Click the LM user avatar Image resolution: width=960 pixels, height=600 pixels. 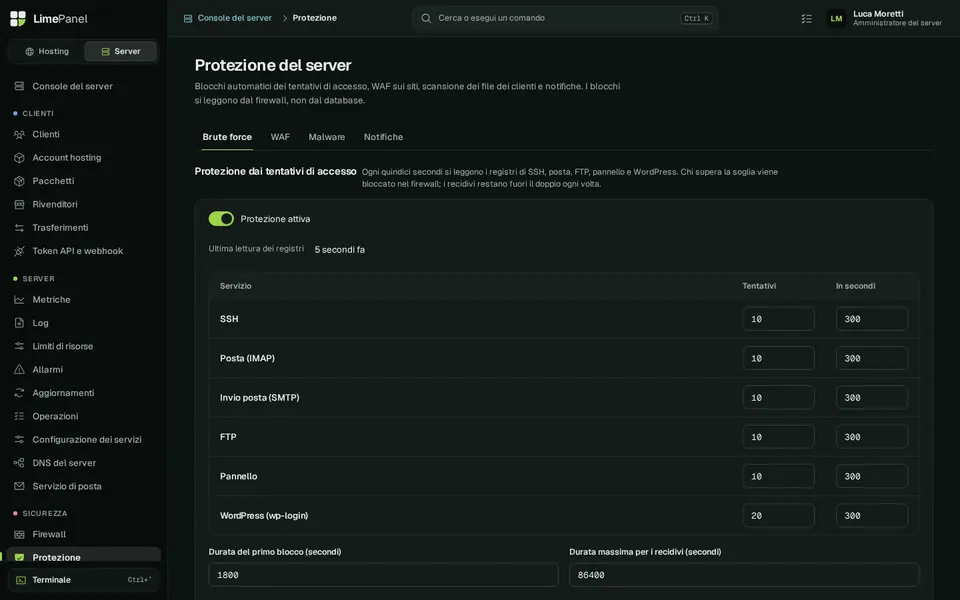click(x=836, y=18)
